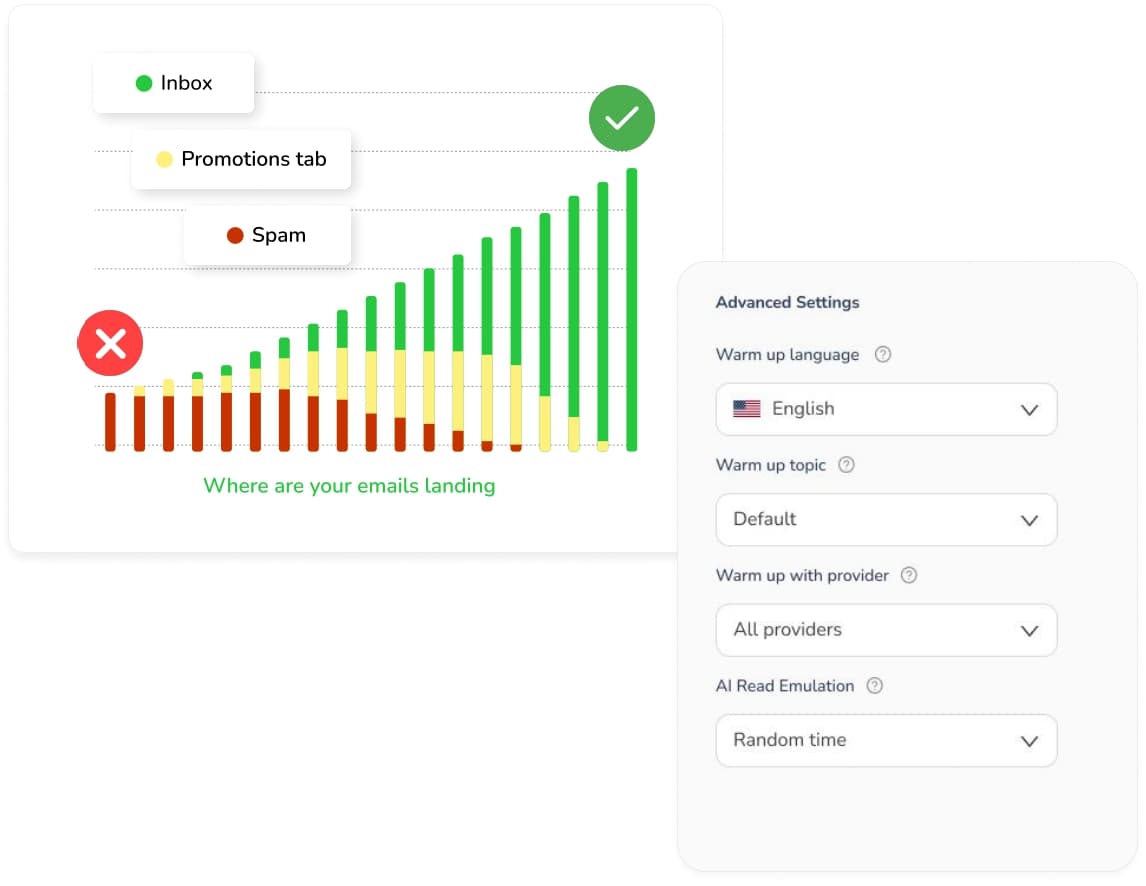Select the Promotions tab legend label
Image resolution: width=1146 pixels, height=886 pixels.
(x=254, y=159)
